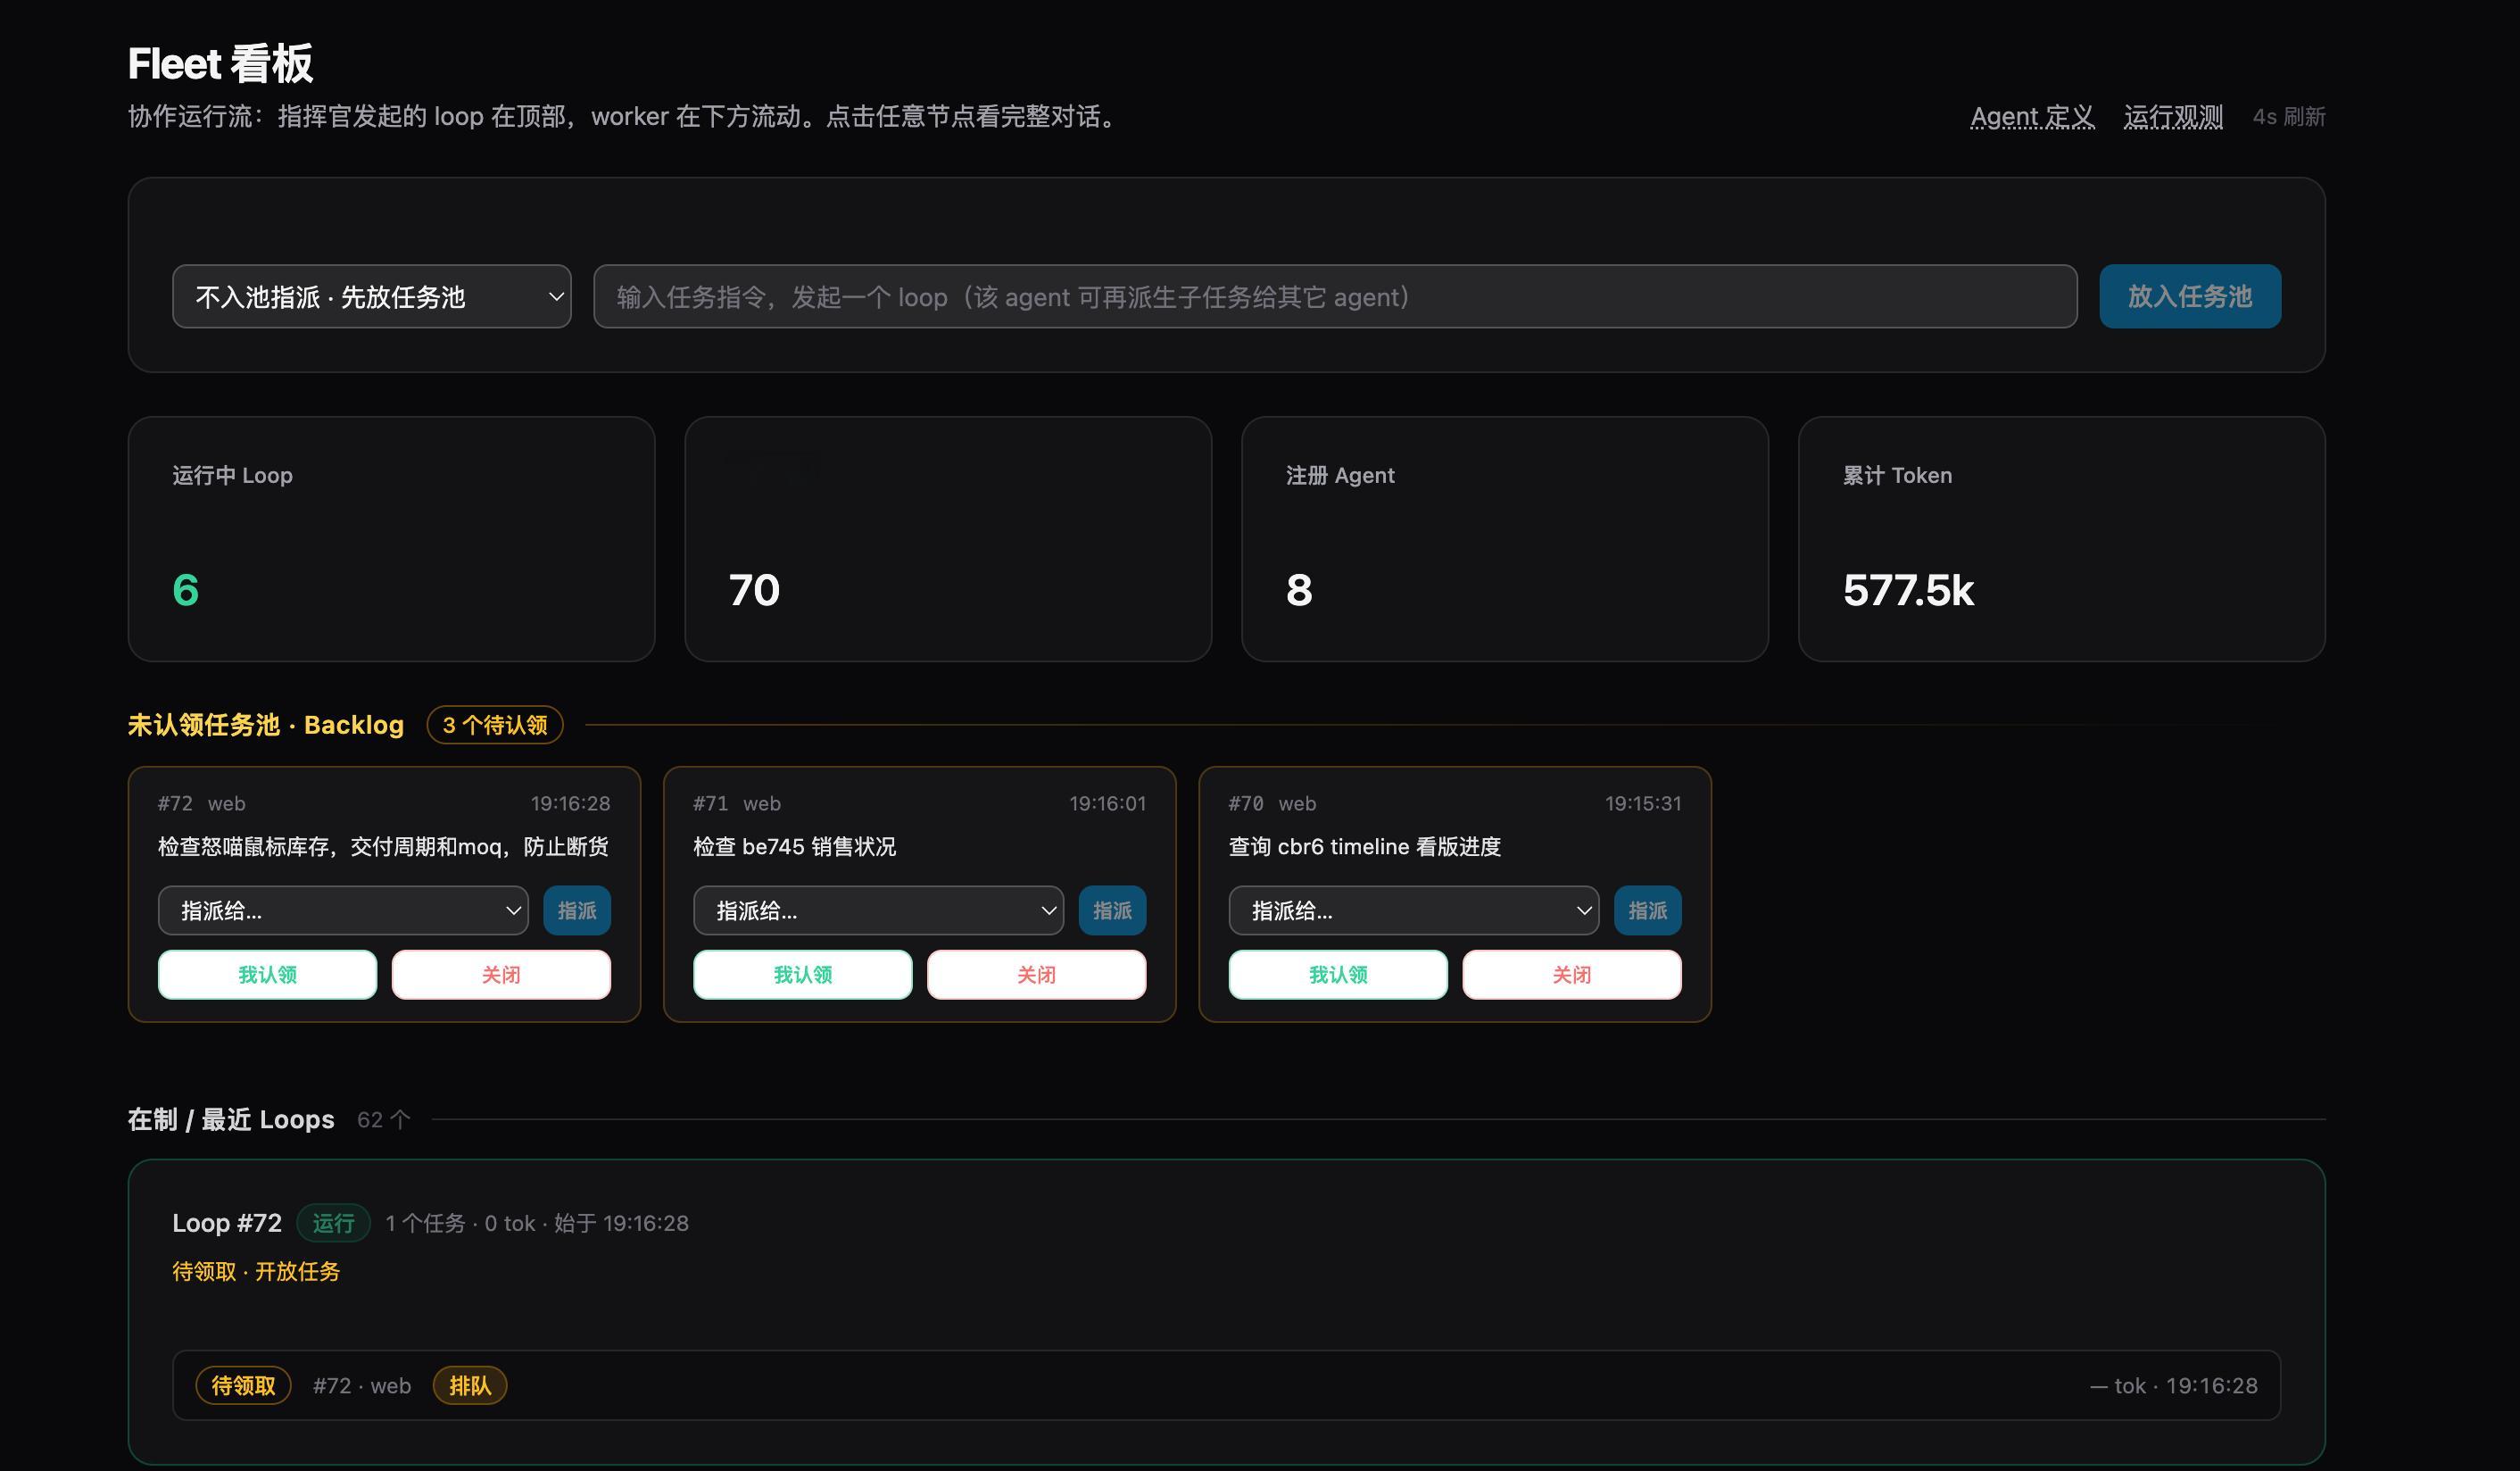Viewport: 2520px width, 1471px height.
Task: Expand 指派给… dropdown on task #71
Action: [x=878, y=910]
